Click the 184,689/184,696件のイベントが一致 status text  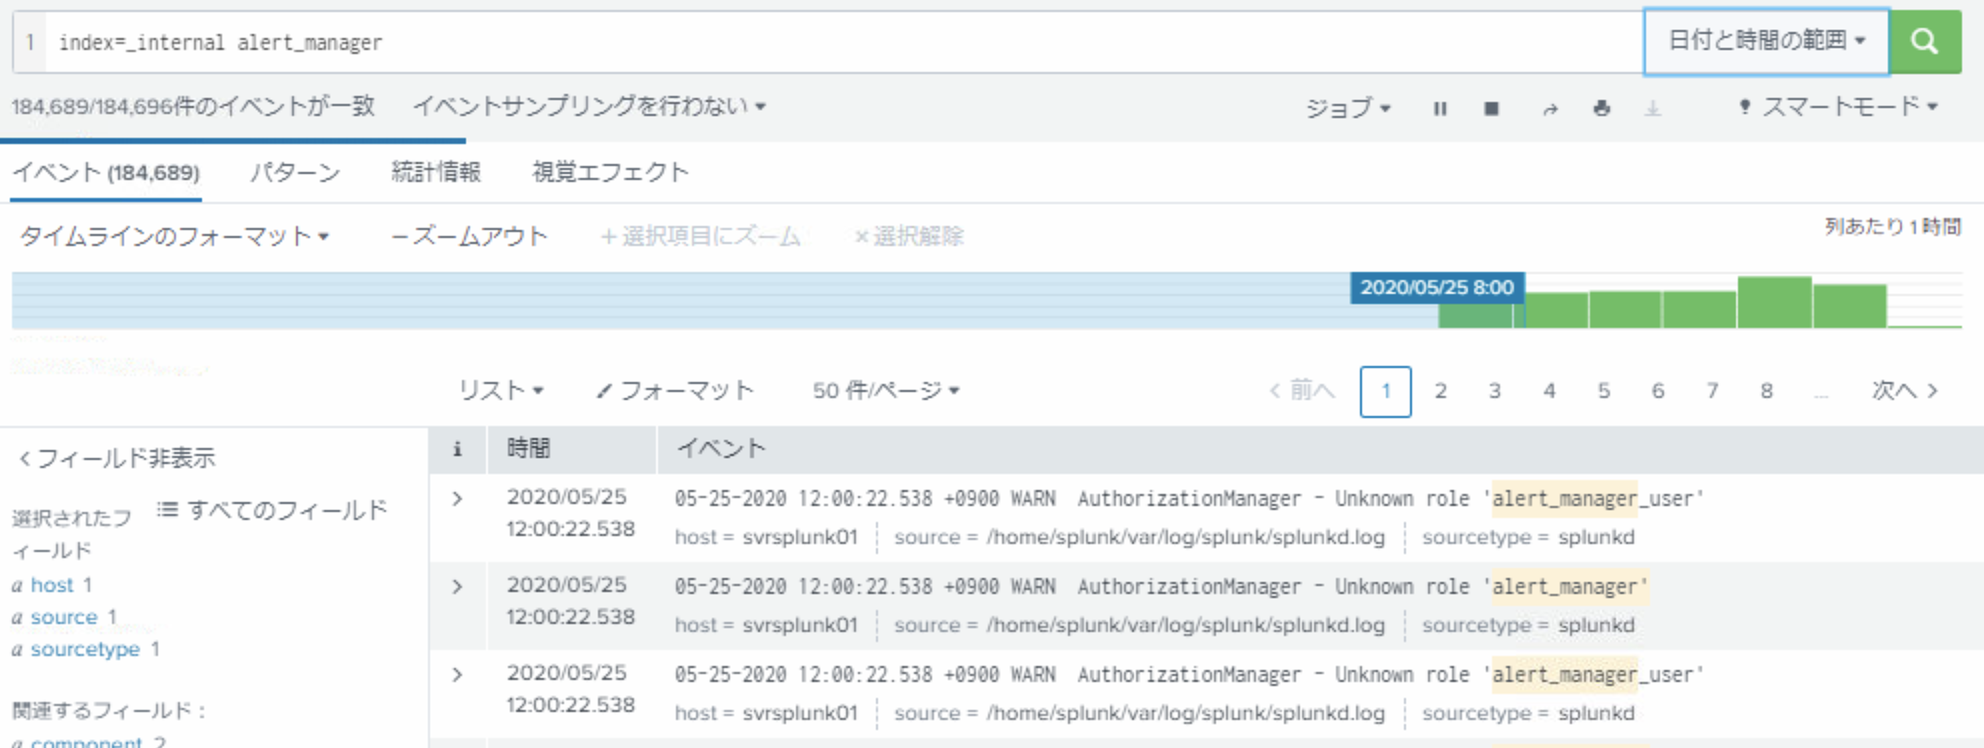193,106
